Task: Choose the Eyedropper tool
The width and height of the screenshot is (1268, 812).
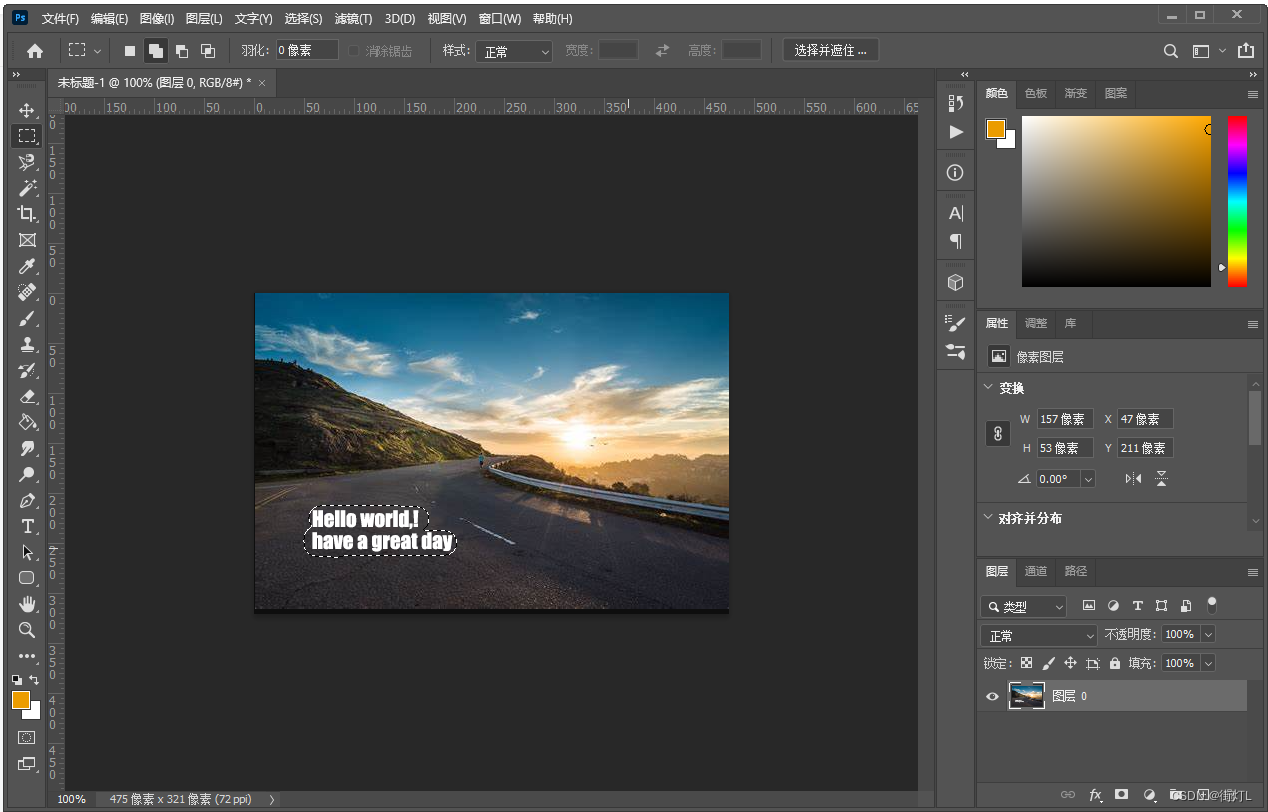Action: (27, 266)
